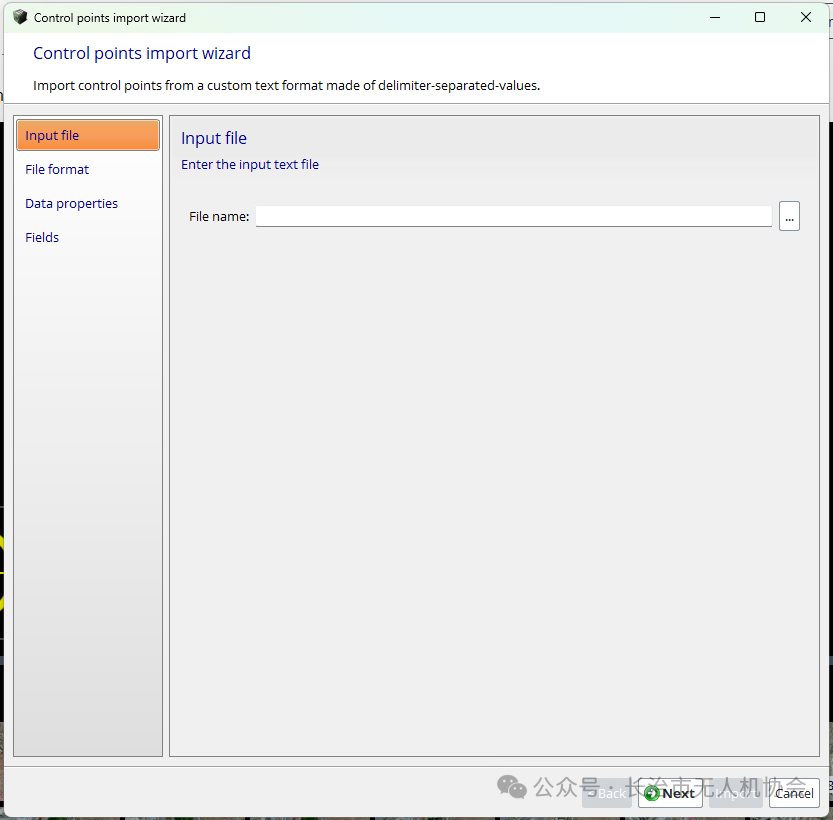This screenshot has width=833, height=820.
Task: Open the File format step
Action: pyautogui.click(x=57, y=169)
